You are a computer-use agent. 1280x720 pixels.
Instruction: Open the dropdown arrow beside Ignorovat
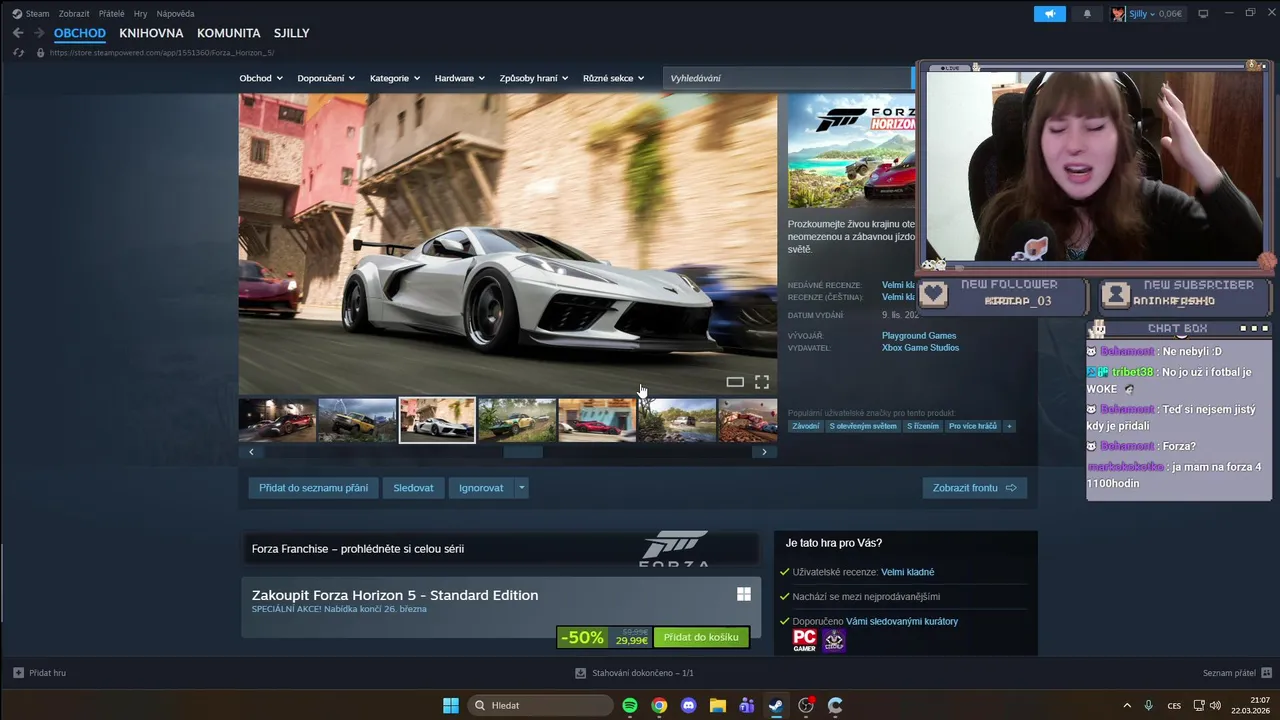pyautogui.click(x=521, y=488)
